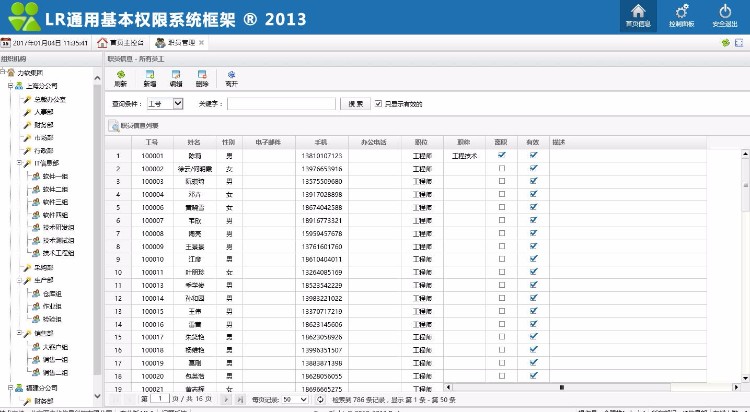Click the 新增 add toolbar icon
Image resolution: width=750 pixels, height=412 pixels.
(x=150, y=75)
